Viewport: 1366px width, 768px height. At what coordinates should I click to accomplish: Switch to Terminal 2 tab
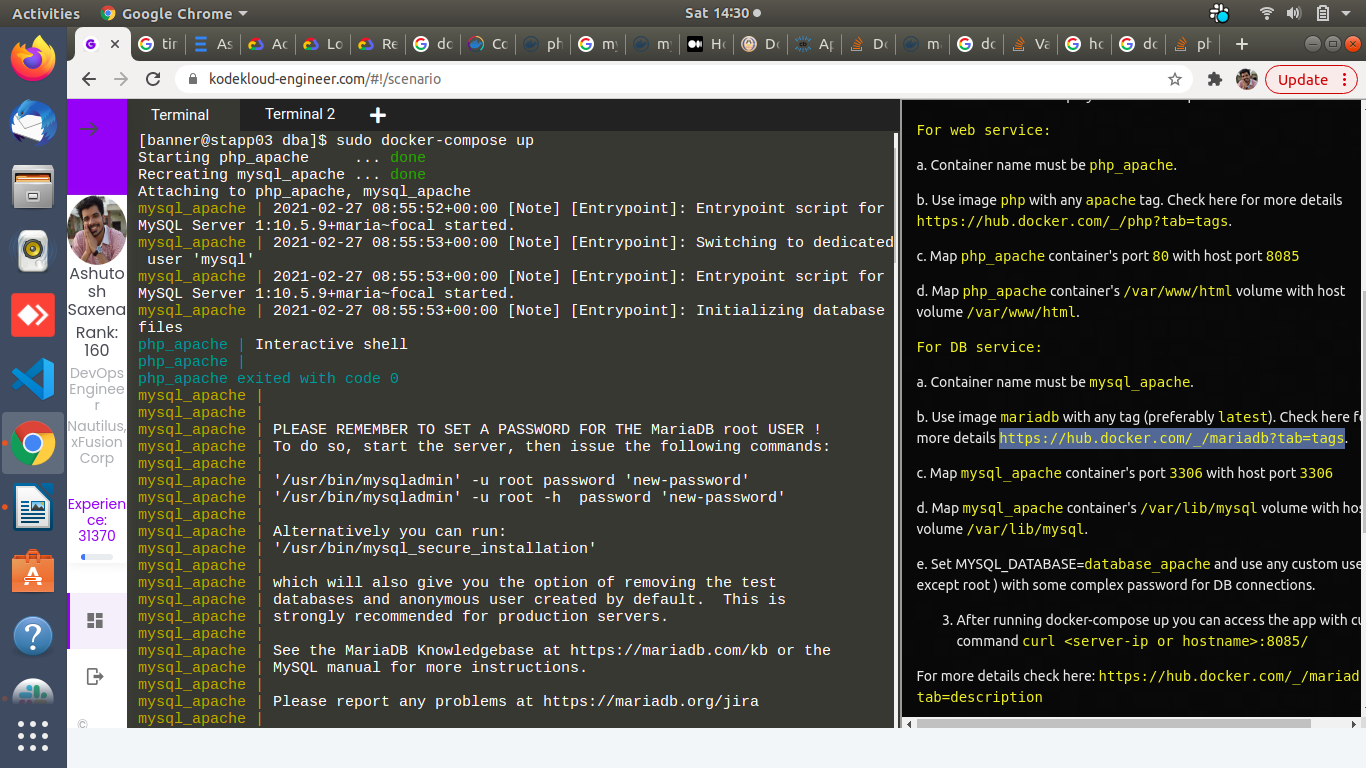pyautogui.click(x=300, y=114)
